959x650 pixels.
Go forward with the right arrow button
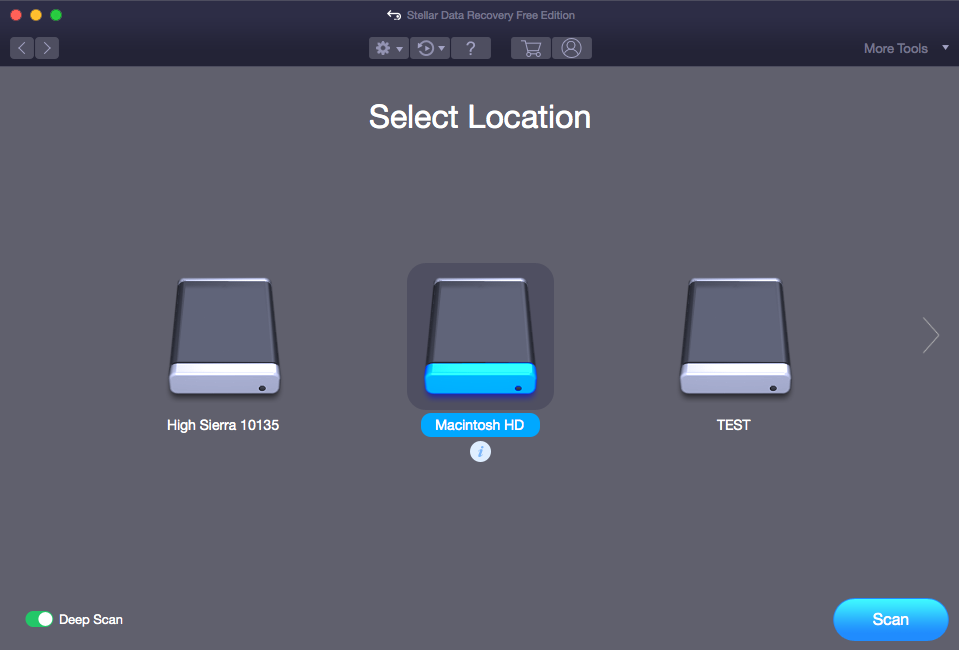[x=47, y=48]
